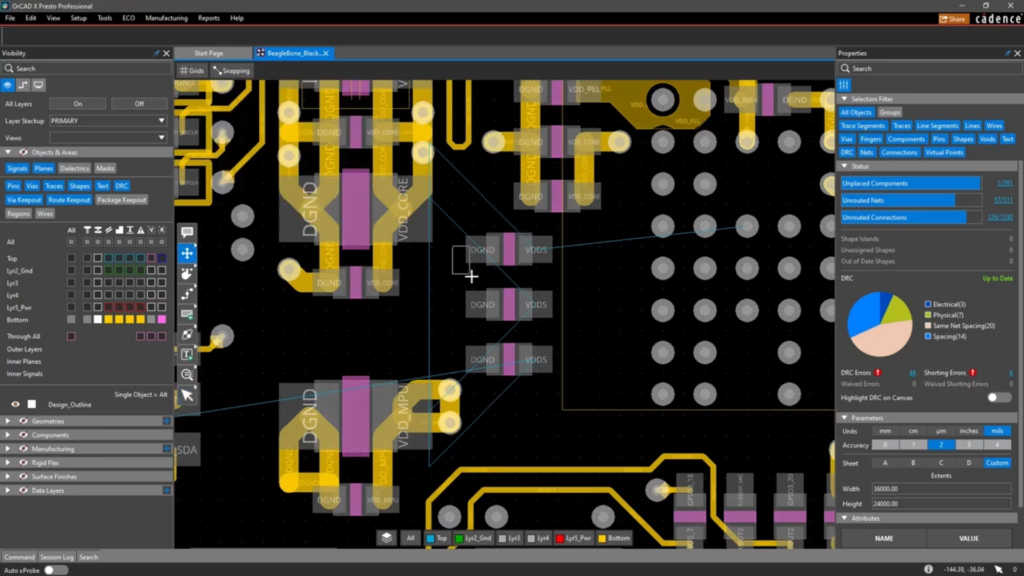Switch to the Start Page tab
Screen dimensions: 1024x576
tap(209, 53)
